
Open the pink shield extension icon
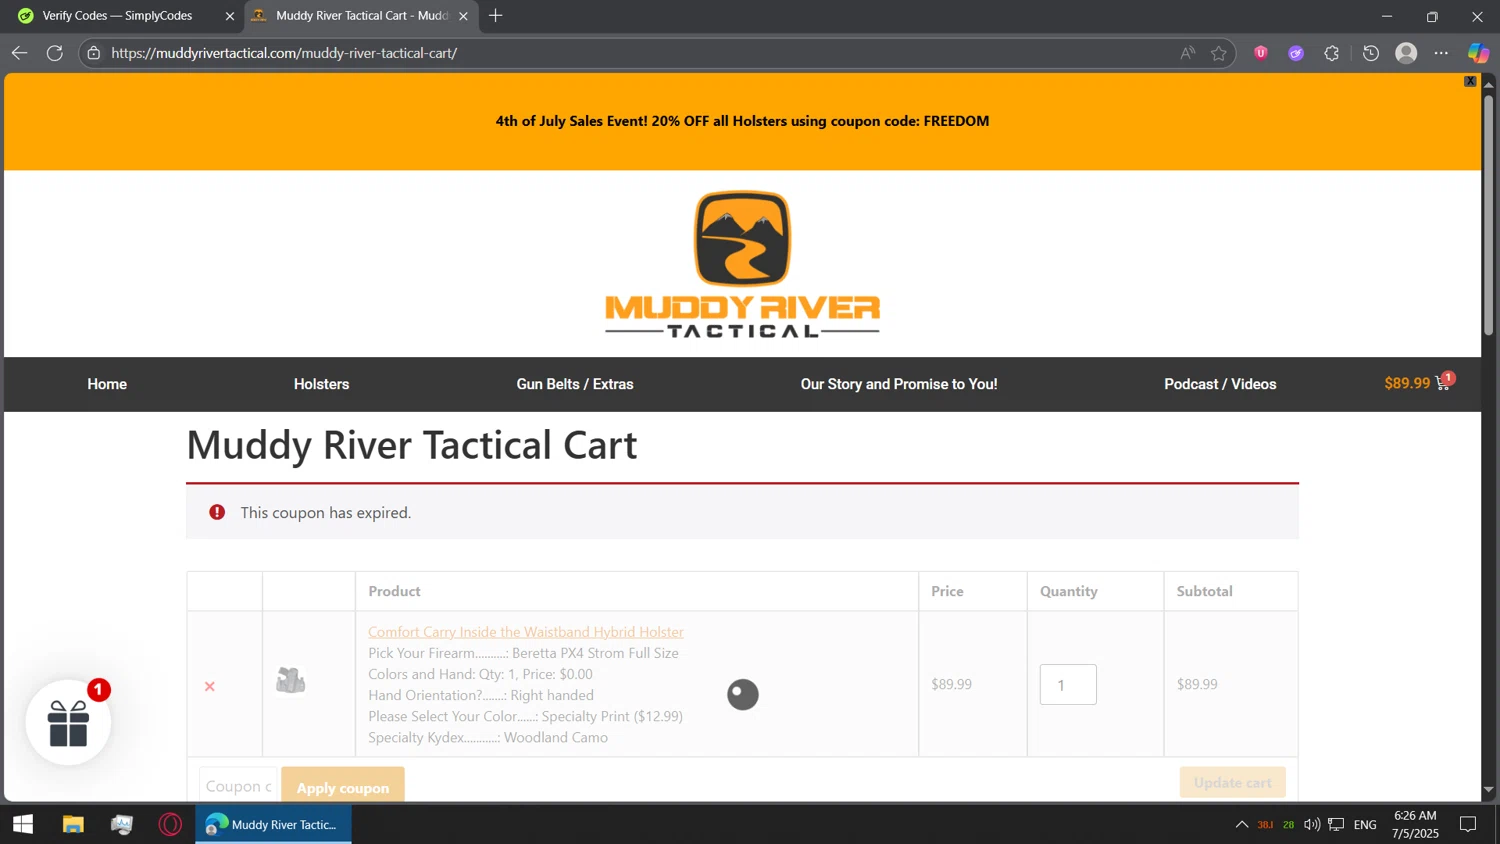[1261, 53]
